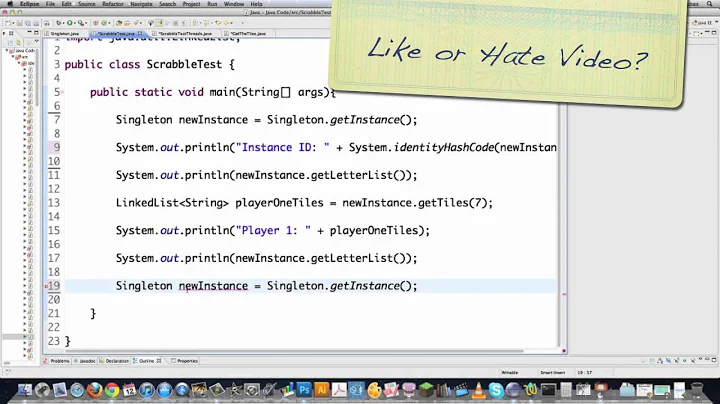
Task: Click the "Player 1: " string literal
Action: pos(273,230)
